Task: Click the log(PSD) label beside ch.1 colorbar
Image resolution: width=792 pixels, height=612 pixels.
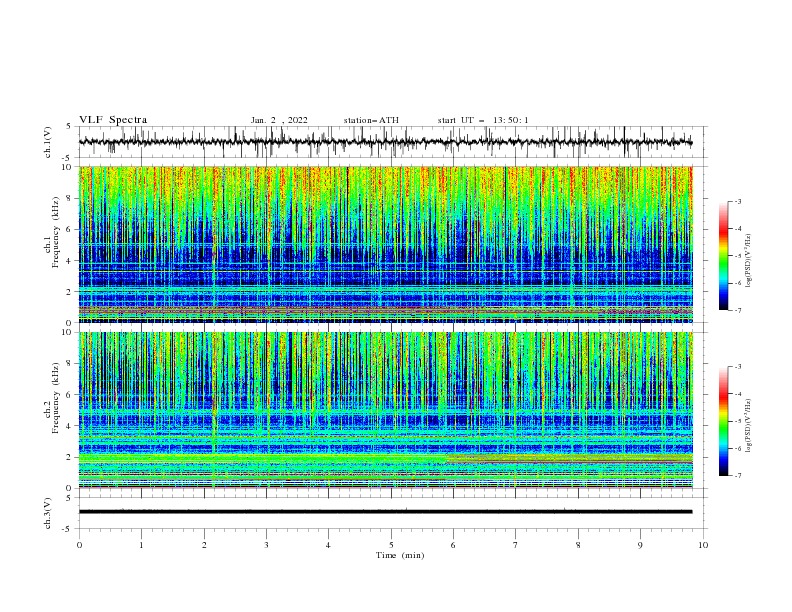Action: 749,261
